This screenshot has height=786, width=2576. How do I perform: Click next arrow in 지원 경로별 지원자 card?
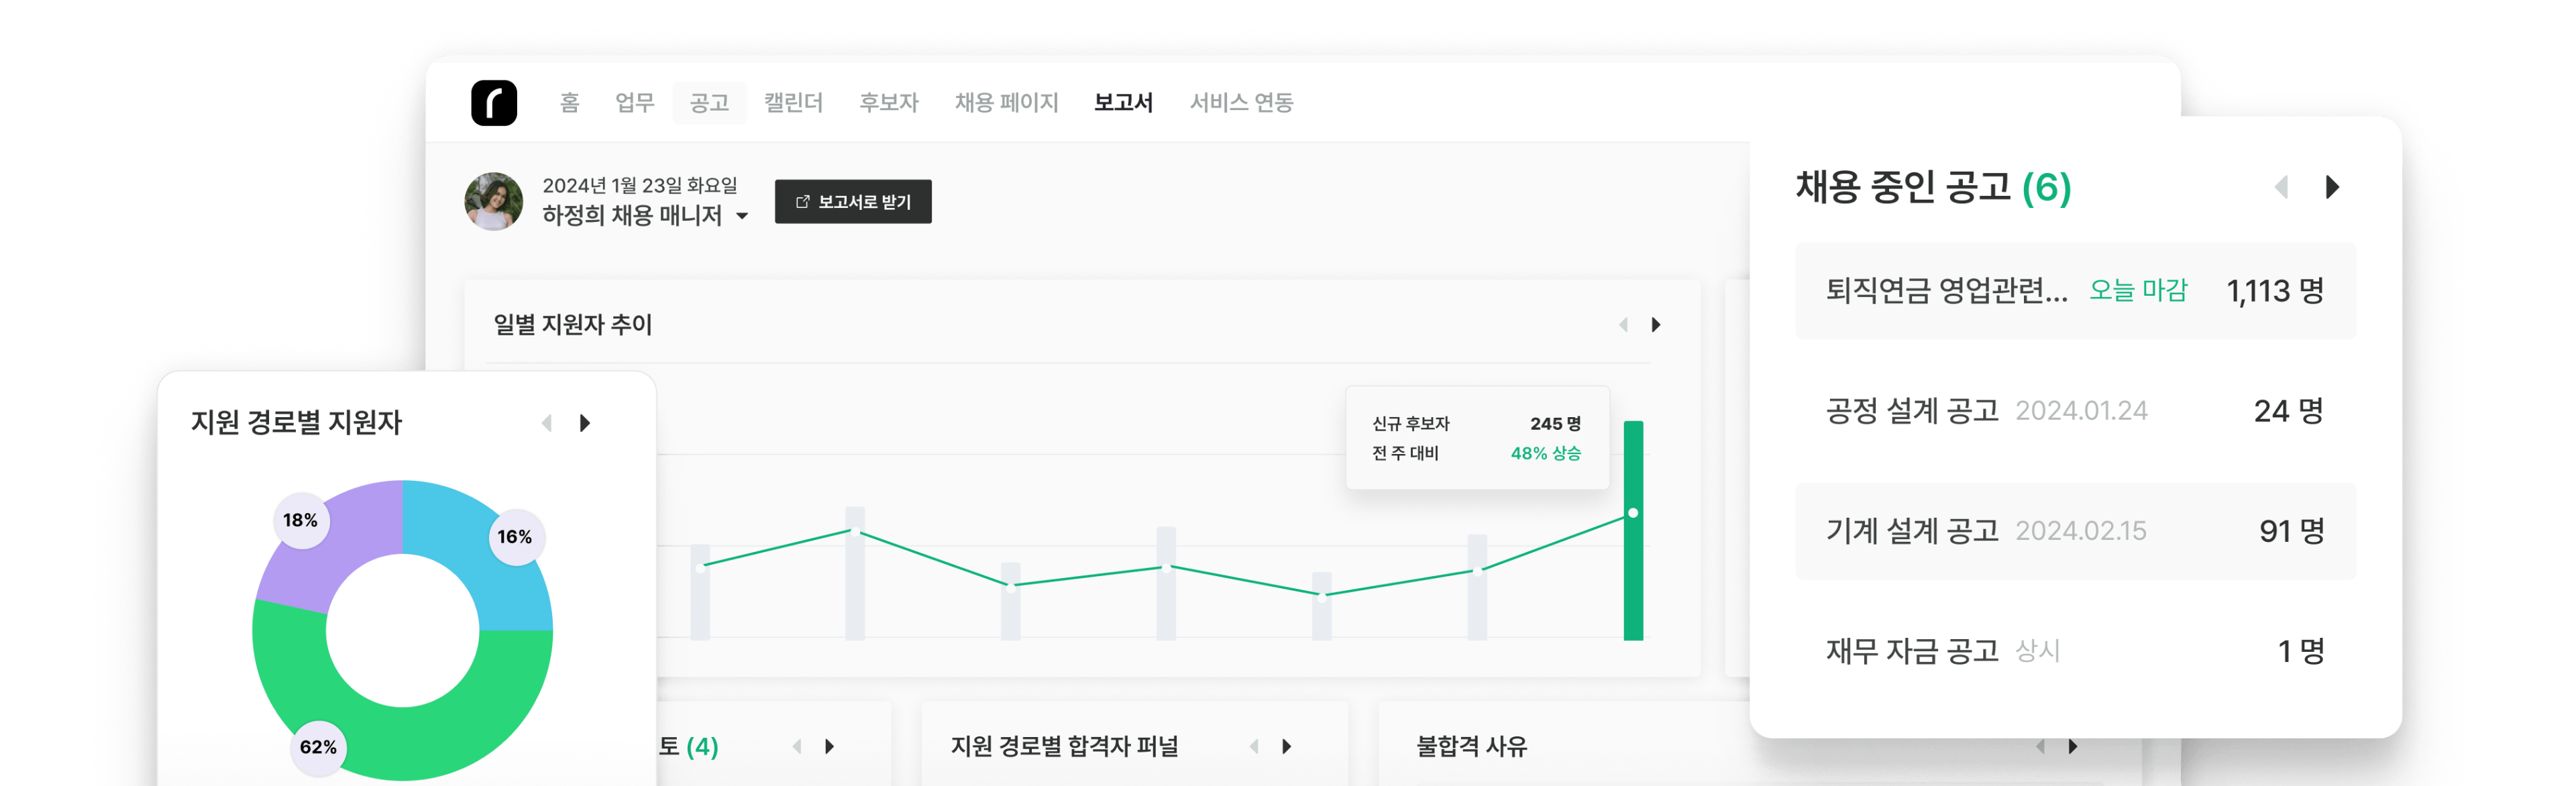click(x=585, y=423)
